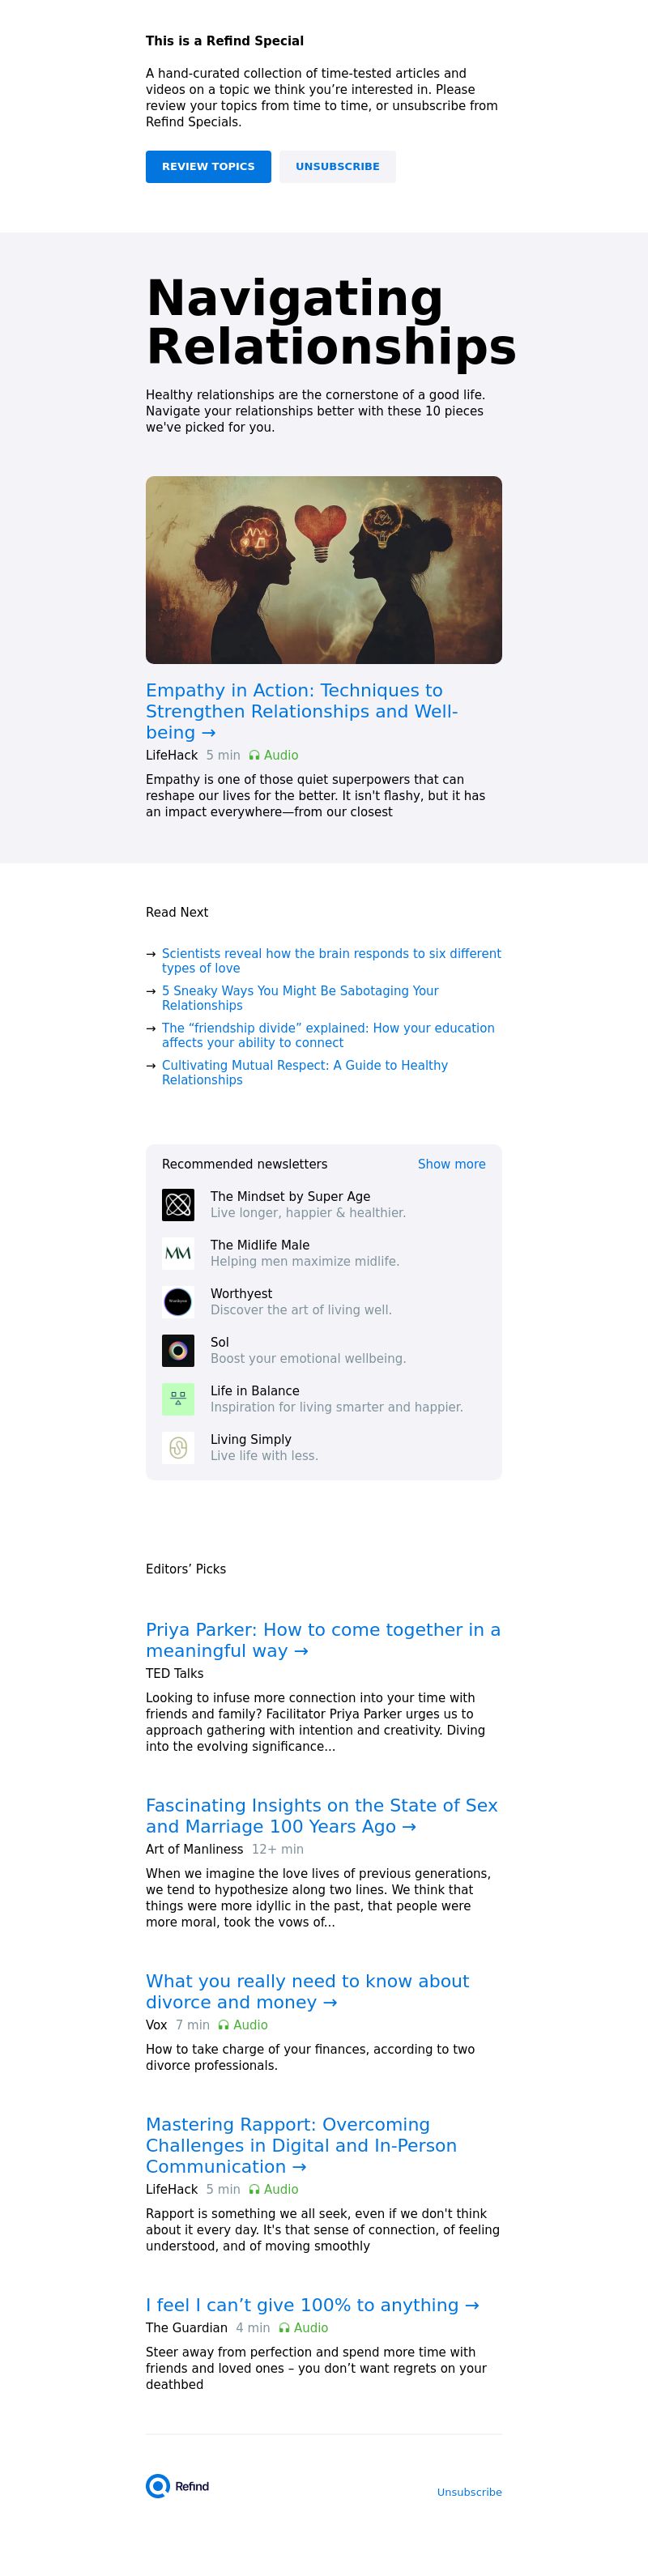Open the divorce and money Vox article
Screen dimensions: 648x2576
tap(307, 1992)
